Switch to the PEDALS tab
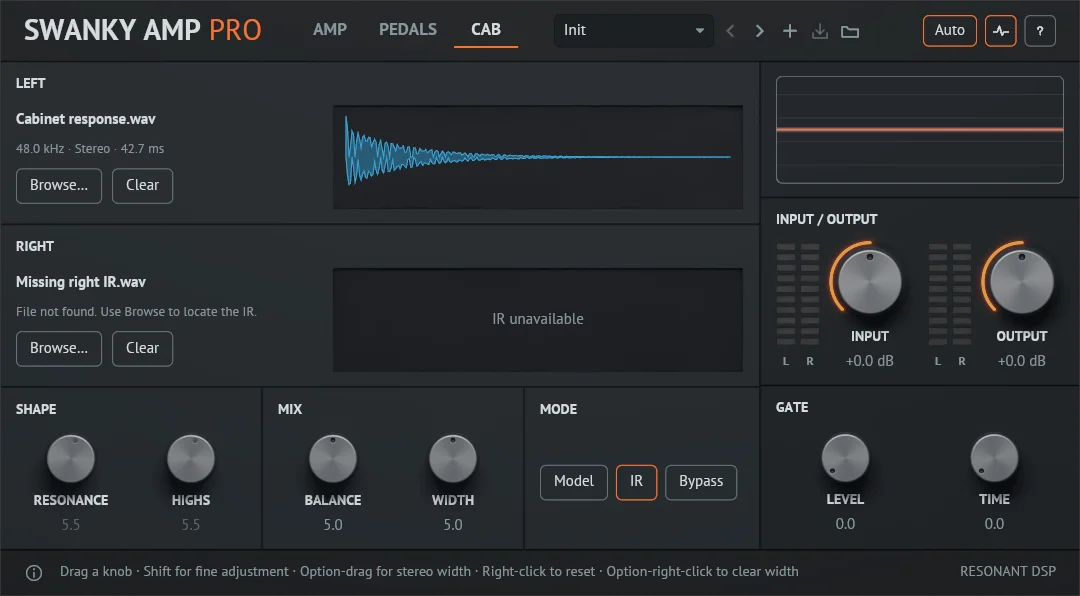1080x596 pixels. [408, 30]
